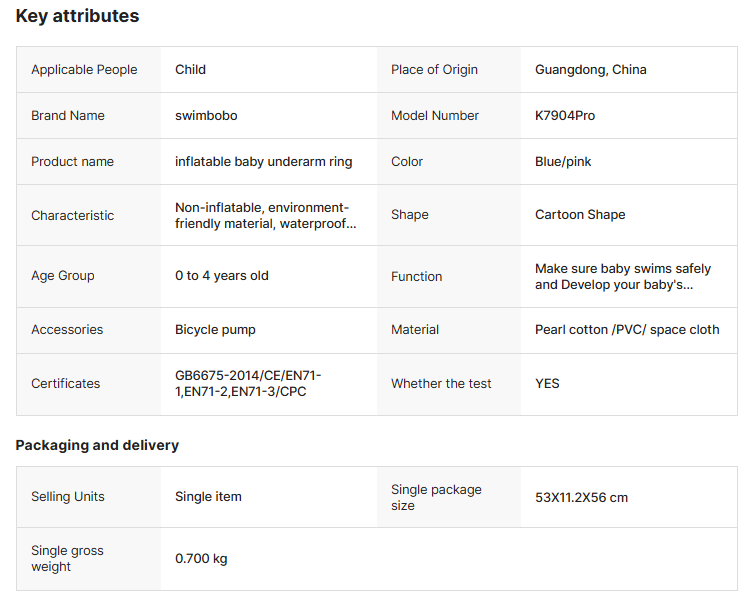Click the Certificates value starting GB6675-2014
The height and width of the screenshot is (603, 748).
tap(248, 383)
